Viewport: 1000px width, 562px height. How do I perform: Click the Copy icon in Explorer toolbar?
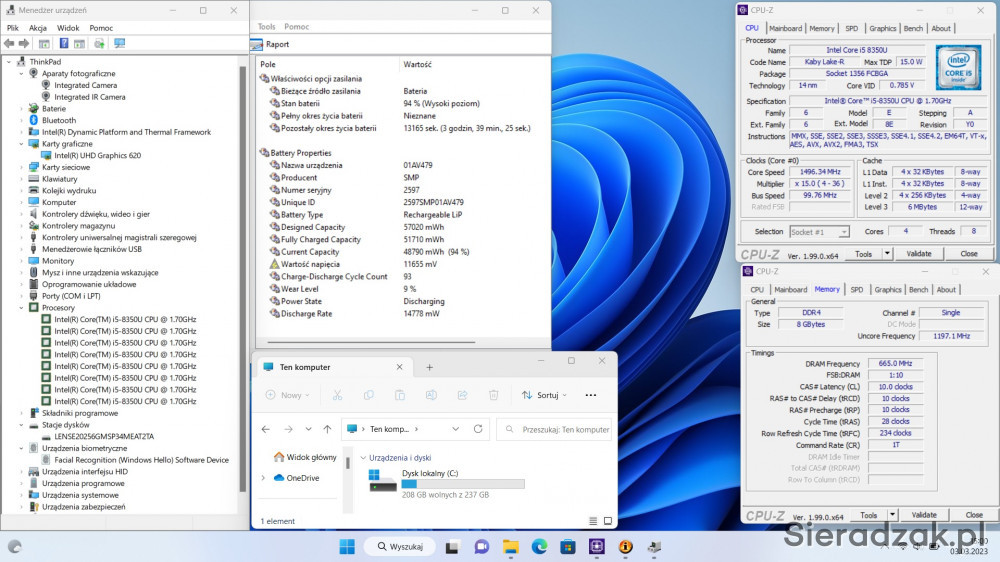(x=369, y=395)
